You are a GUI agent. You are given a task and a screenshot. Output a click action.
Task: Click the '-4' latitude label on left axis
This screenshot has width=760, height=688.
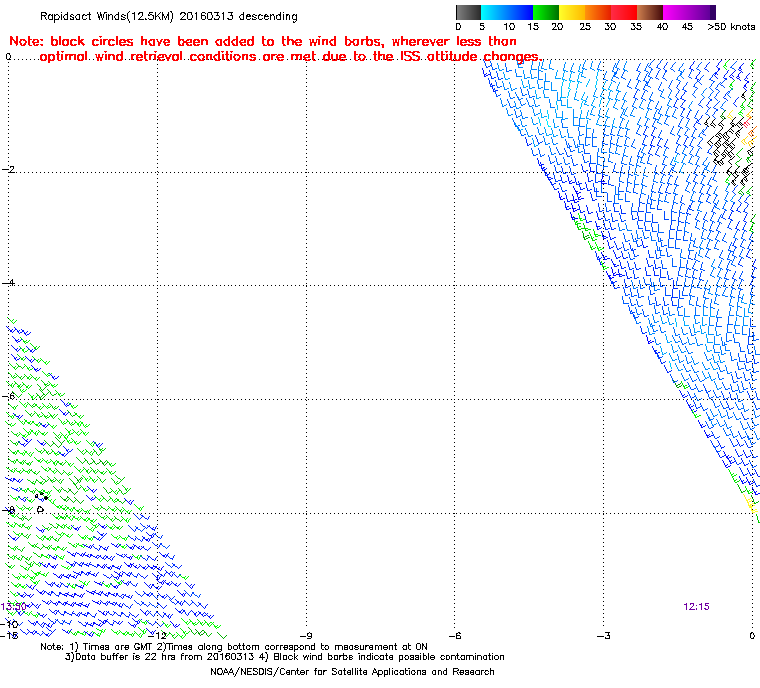tap(8, 283)
